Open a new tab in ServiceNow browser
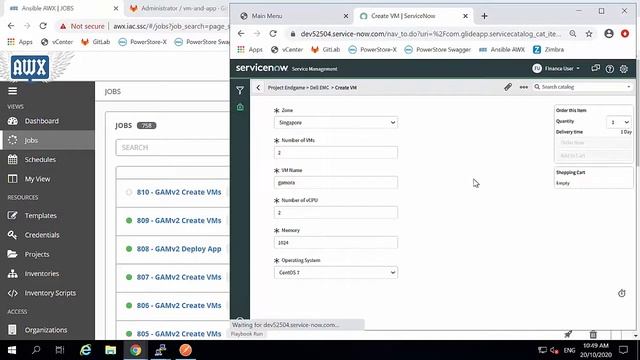 tap(484, 16)
